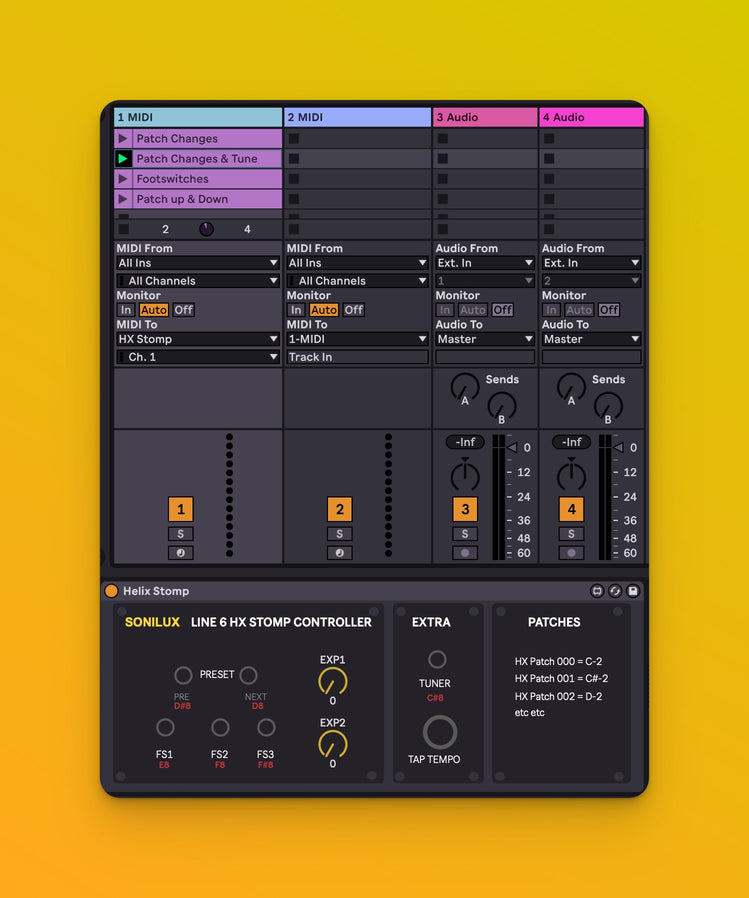
Task: Arm track 4 for recording
Action: 571,553
